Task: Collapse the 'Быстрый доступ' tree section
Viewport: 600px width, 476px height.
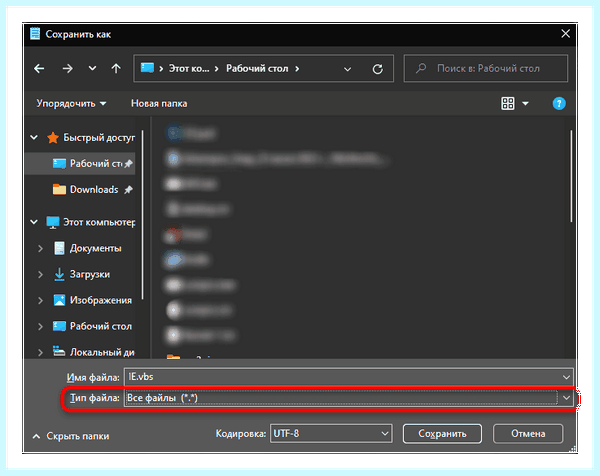Action: 34,137
